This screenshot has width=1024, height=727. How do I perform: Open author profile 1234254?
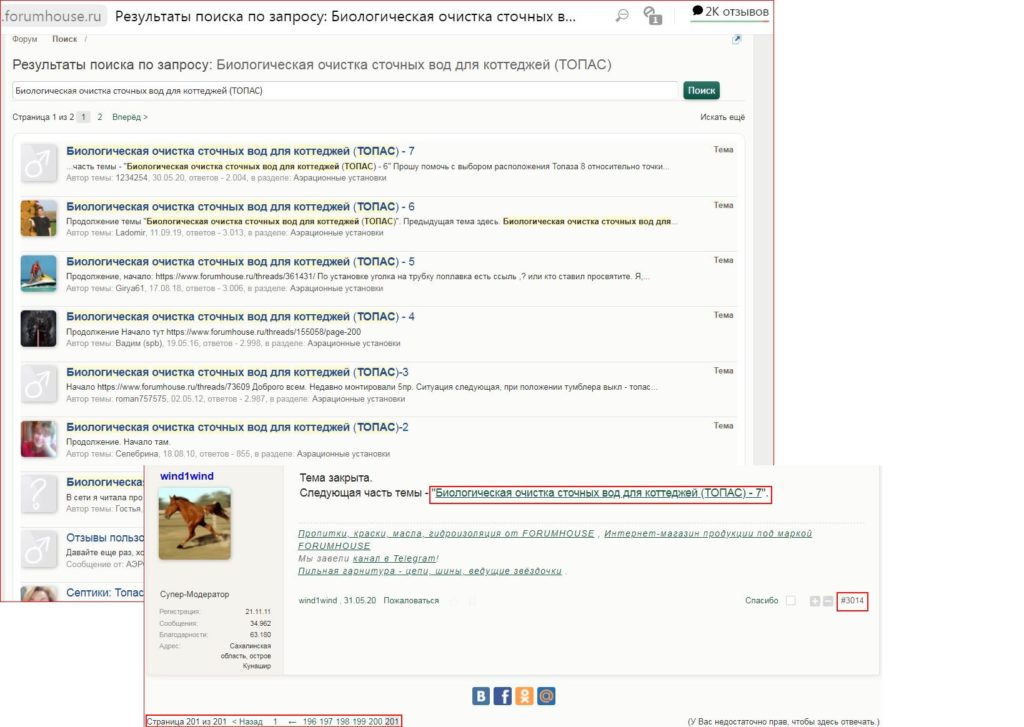[x=132, y=178]
